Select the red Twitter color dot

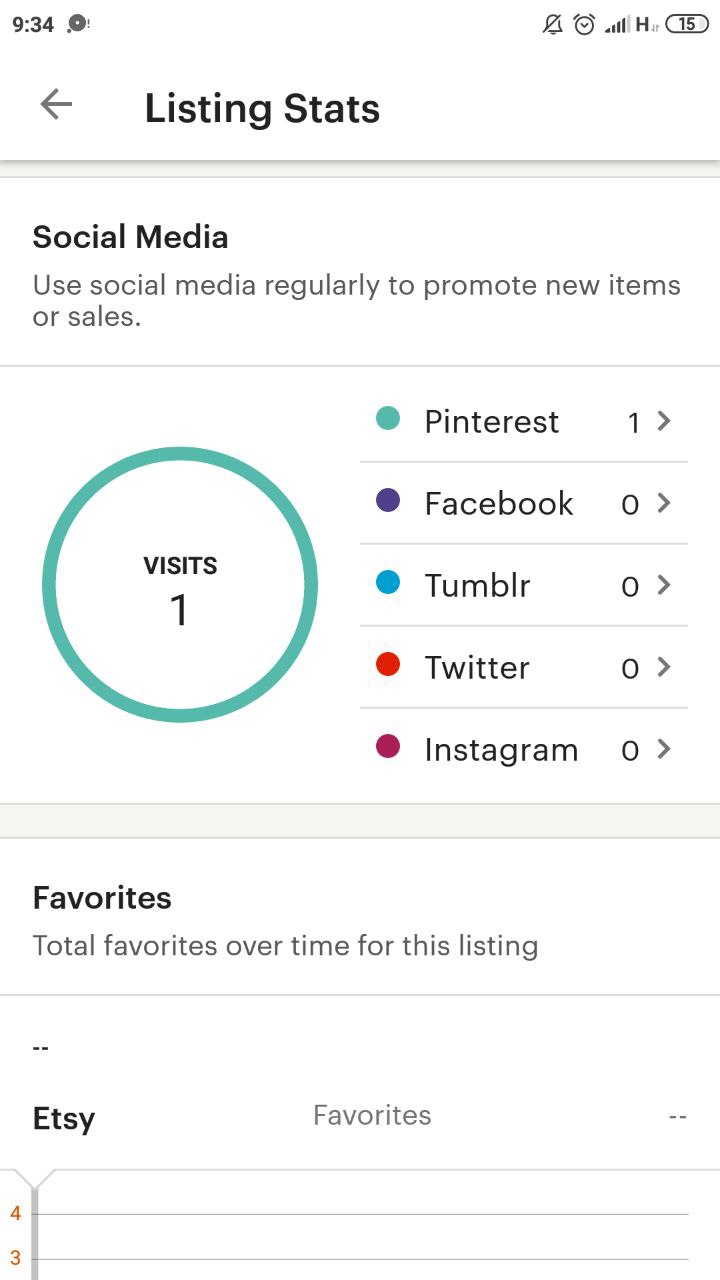tap(388, 665)
